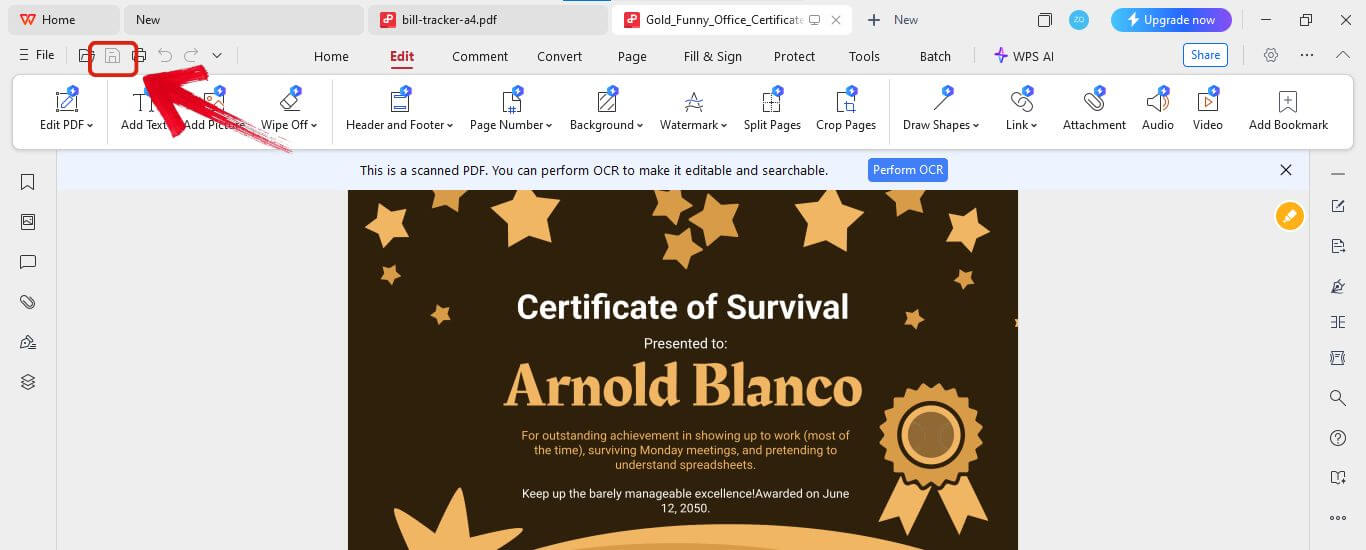Collapse the ribbon with the chevron
This screenshot has width=1366, height=550.
[x=1343, y=55]
